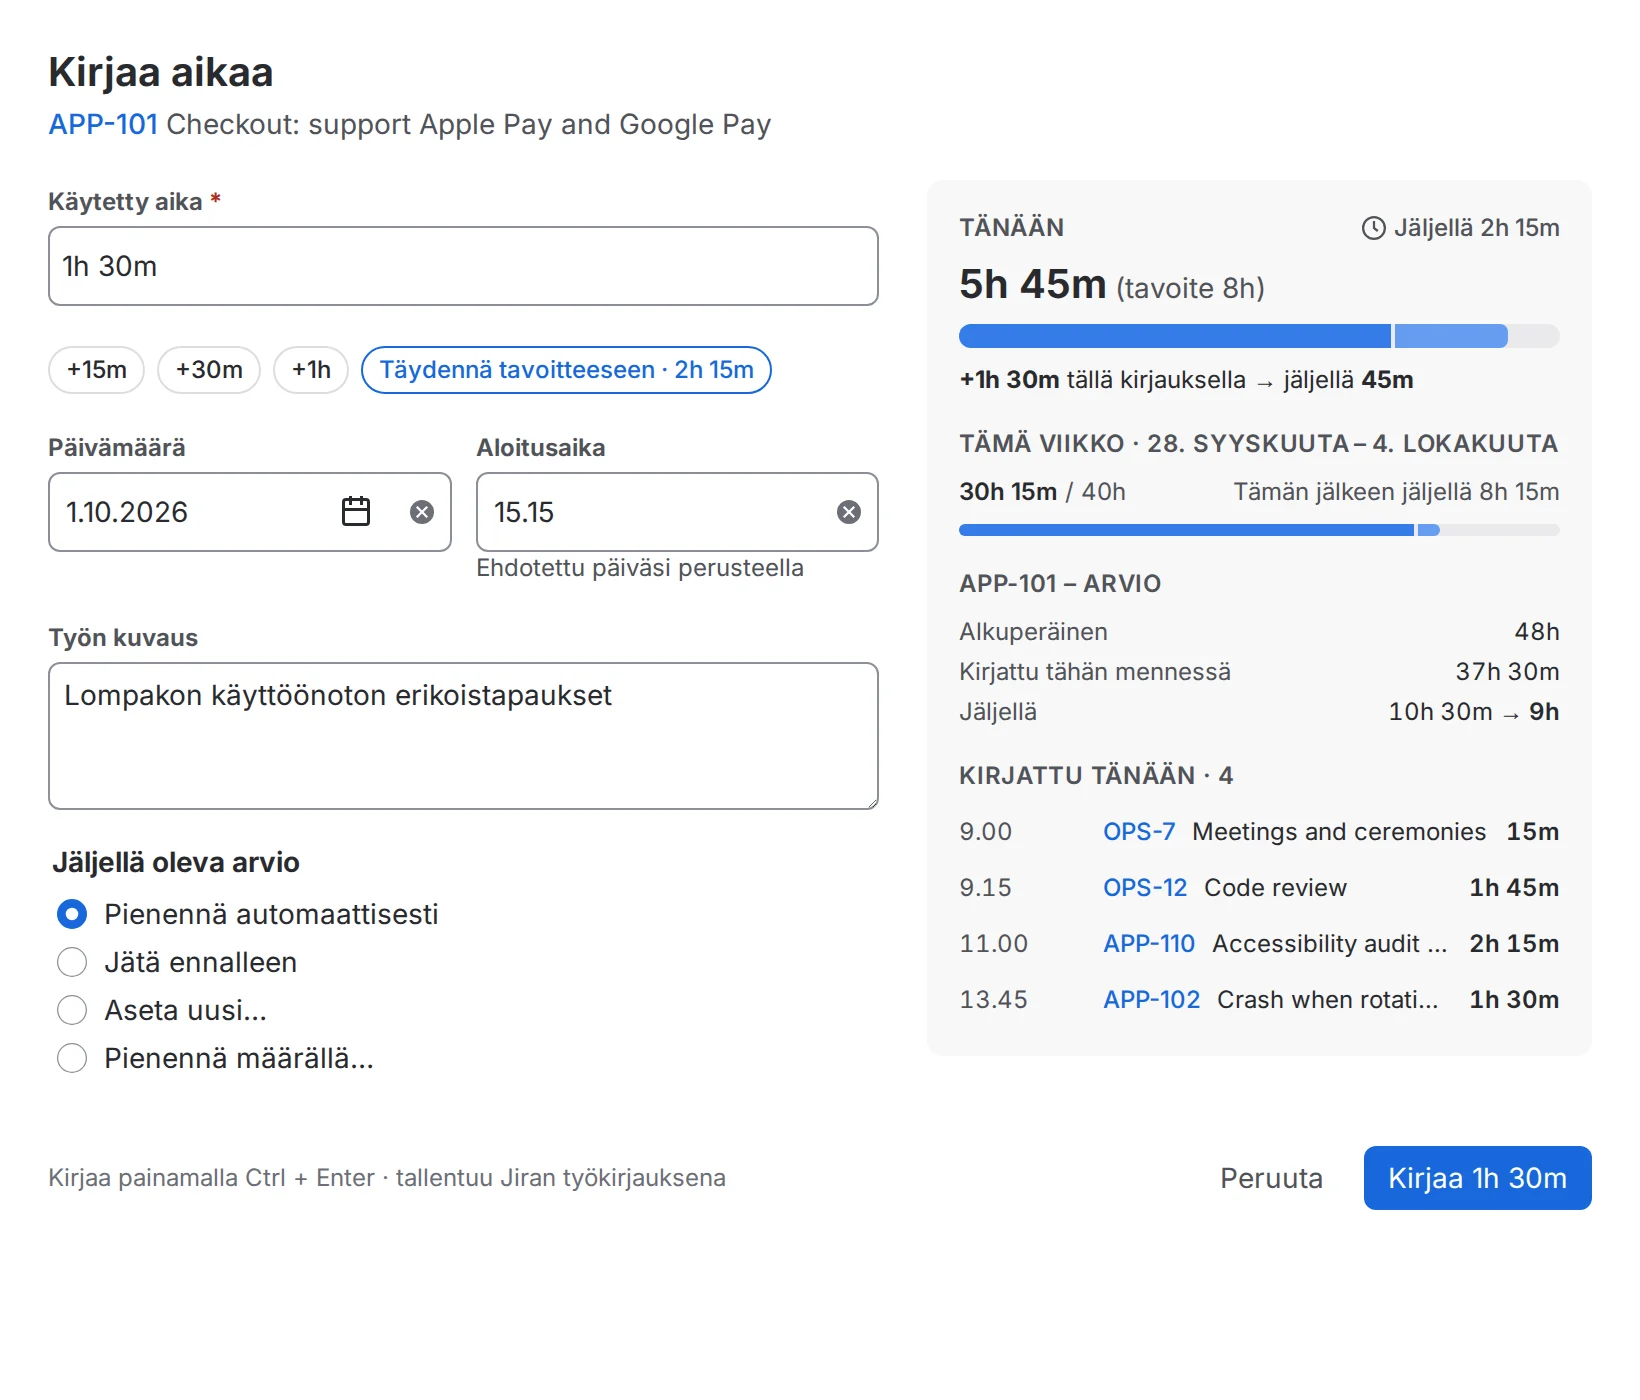This screenshot has height=1400, width=1640.
Task: Focus the Käytetty aika input field
Action: pyautogui.click(x=463, y=266)
